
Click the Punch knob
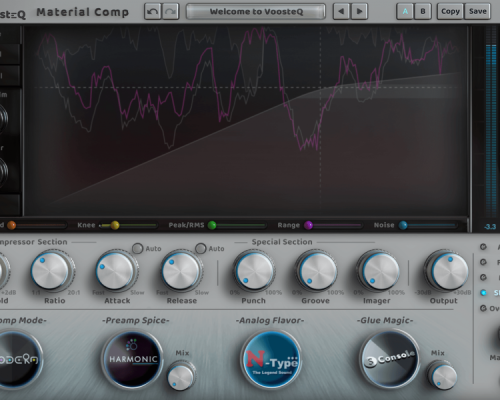tap(254, 270)
